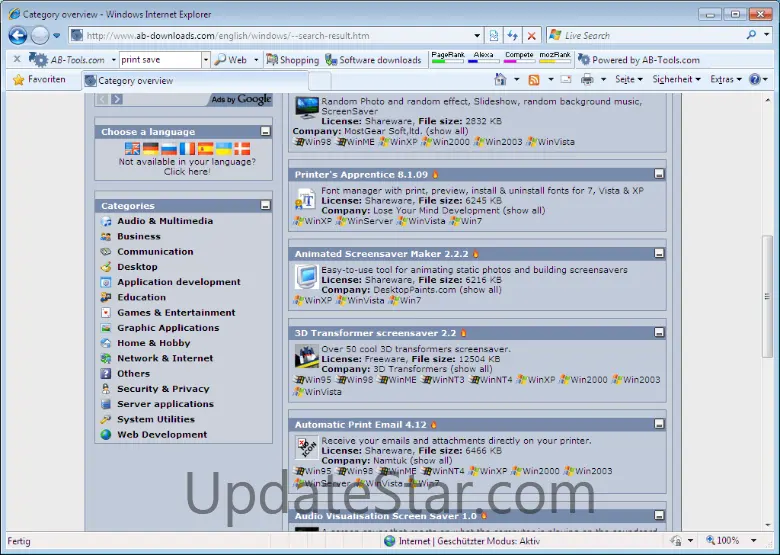Select the Russian flag language
The image size is (780, 555).
(x=169, y=149)
